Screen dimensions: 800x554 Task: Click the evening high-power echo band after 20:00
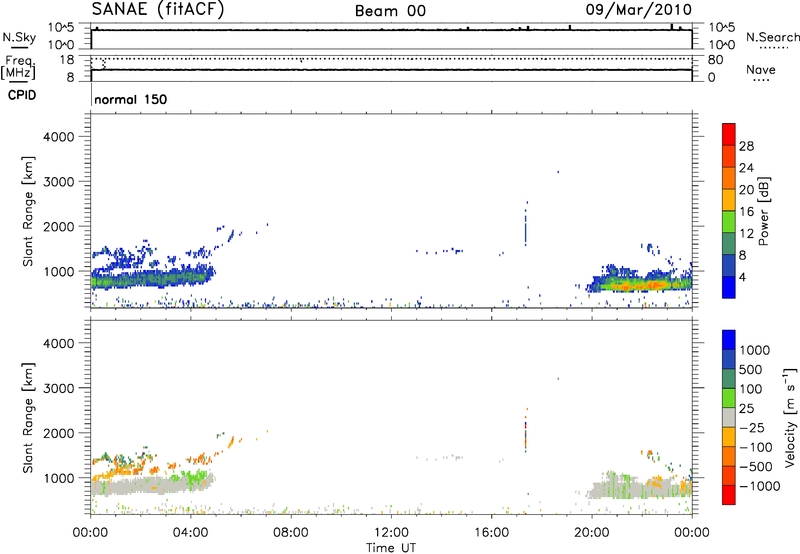(640, 284)
